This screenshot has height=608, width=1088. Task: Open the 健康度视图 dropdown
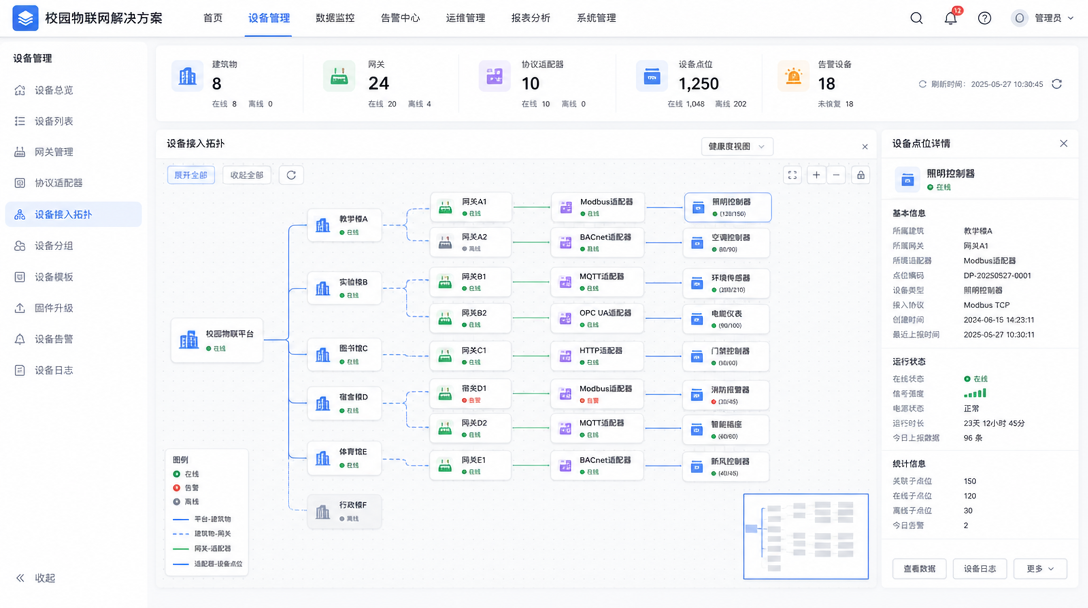737,146
